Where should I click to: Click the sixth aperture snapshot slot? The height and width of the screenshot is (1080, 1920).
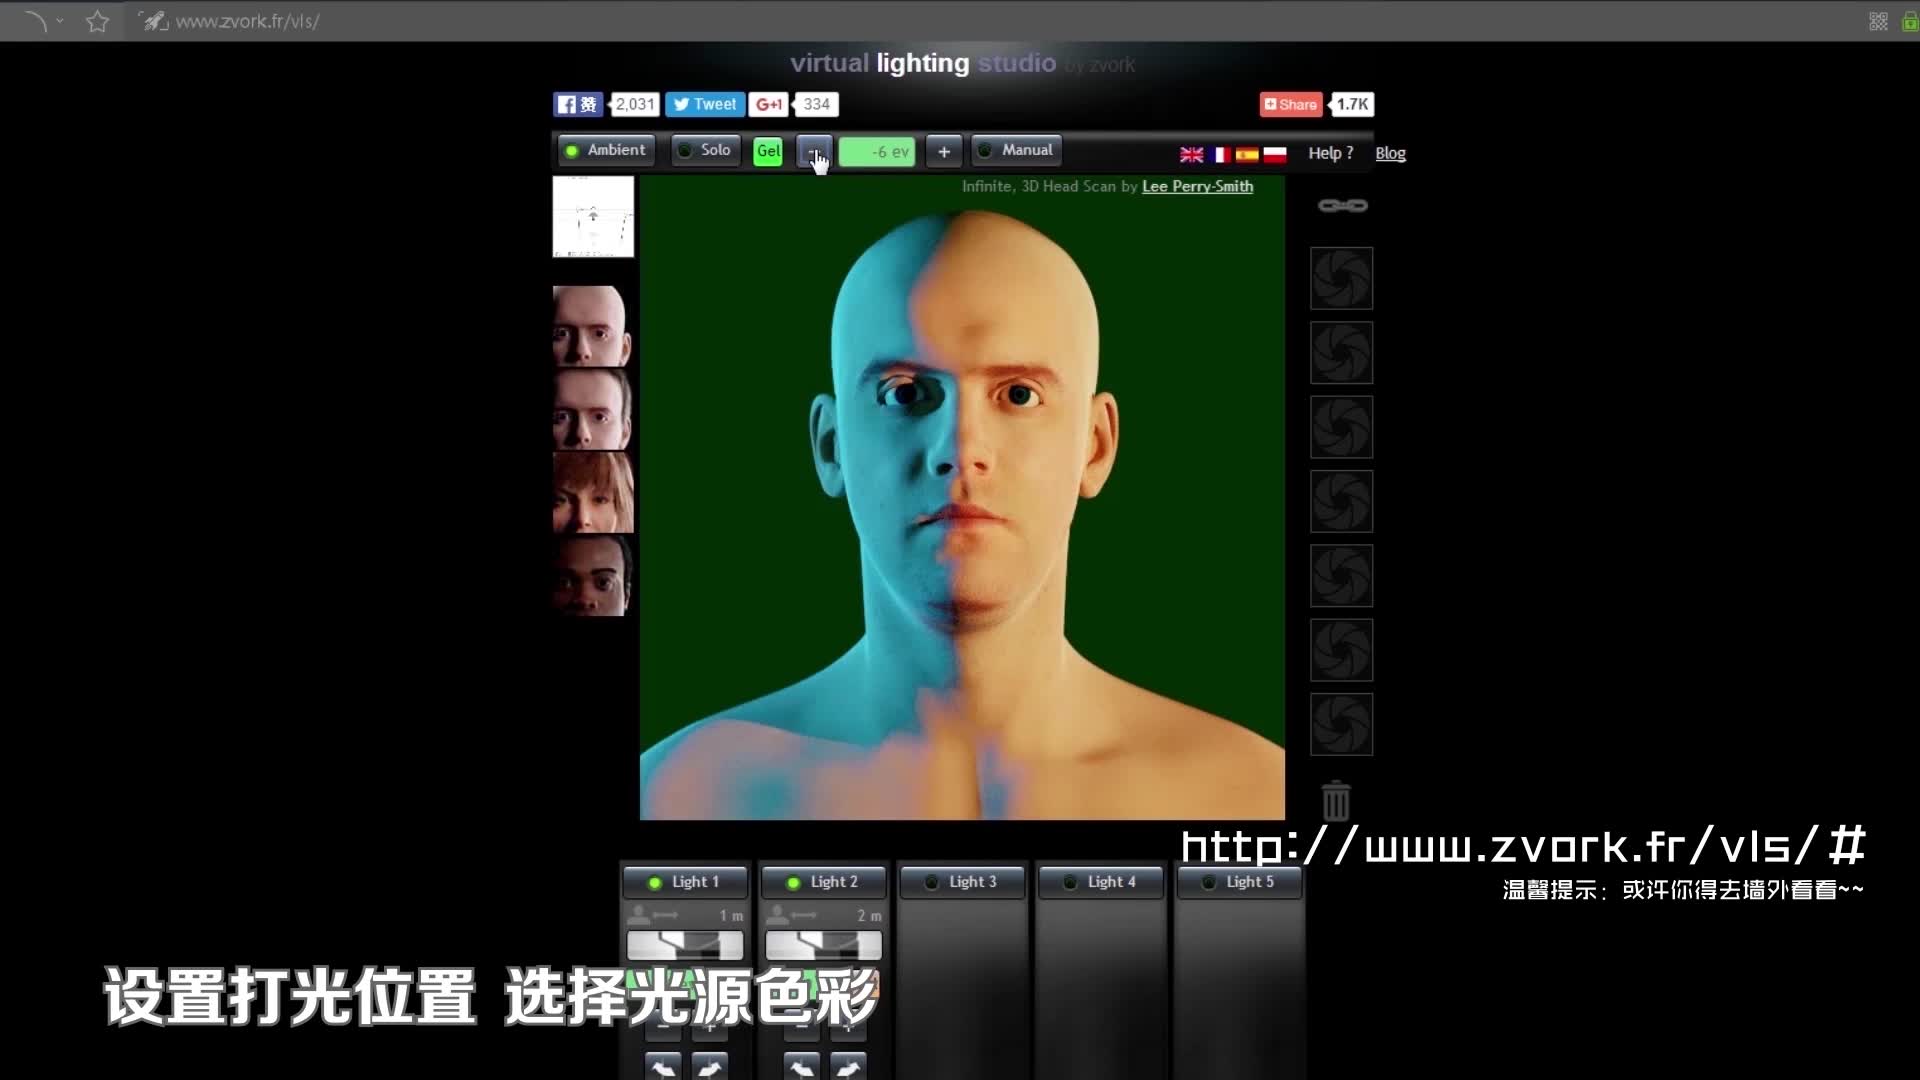pos(1342,650)
